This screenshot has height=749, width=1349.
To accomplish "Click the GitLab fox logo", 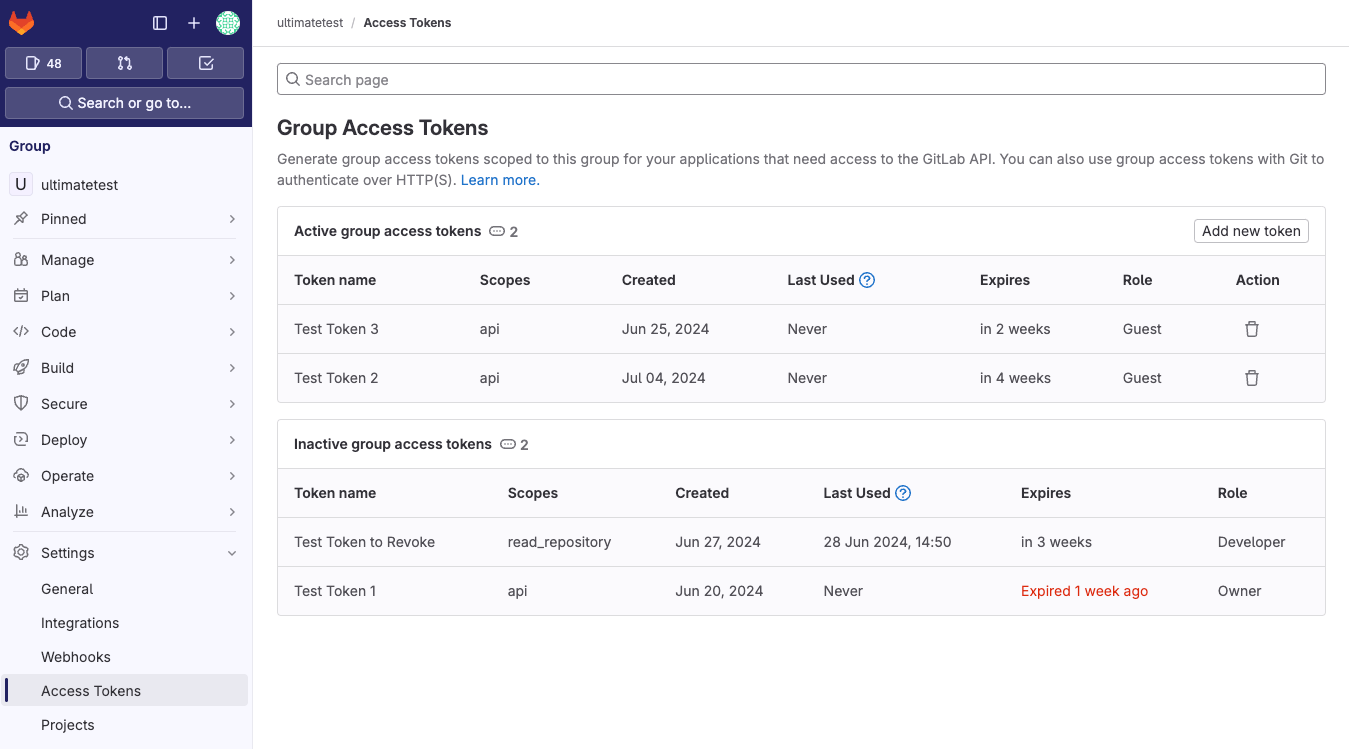I will pyautogui.click(x=21, y=22).
